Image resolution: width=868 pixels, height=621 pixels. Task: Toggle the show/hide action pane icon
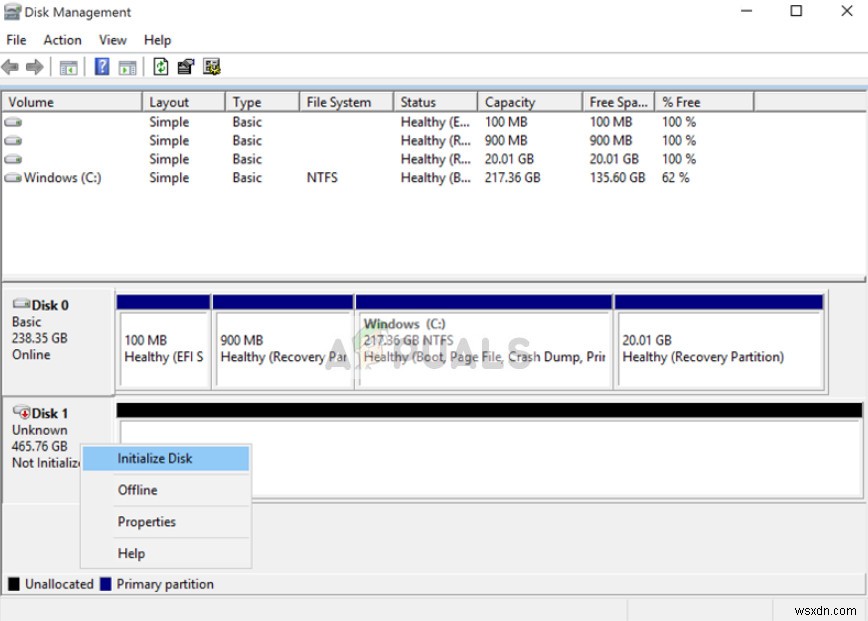(x=127, y=68)
